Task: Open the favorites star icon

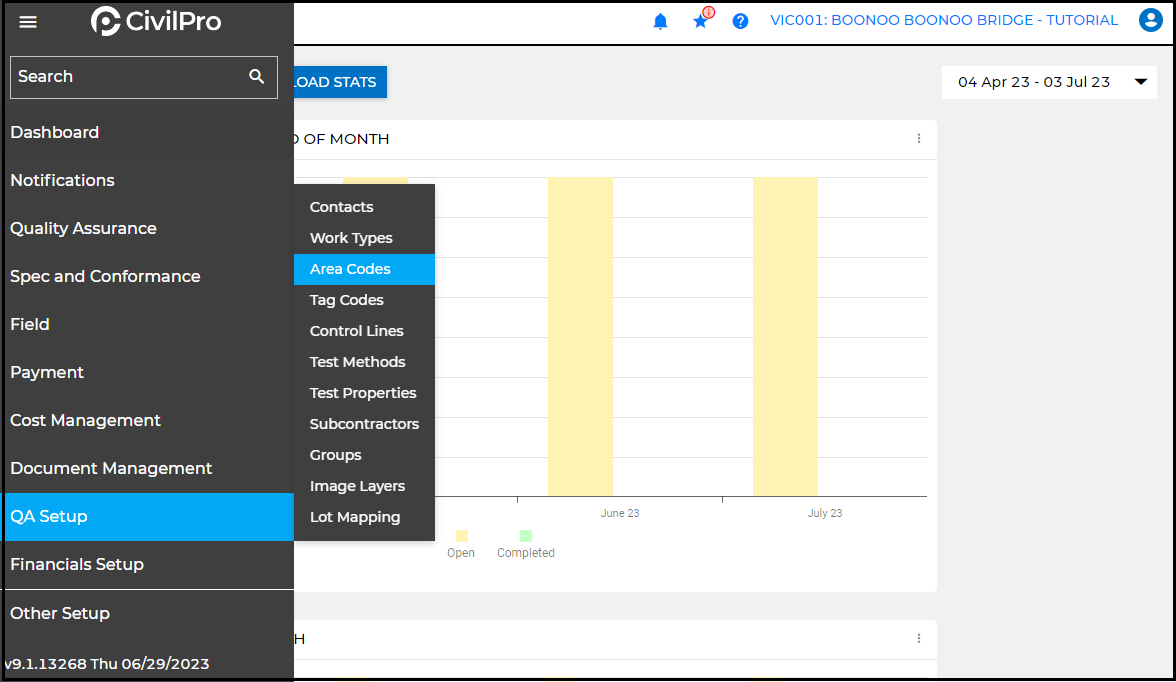Action: tap(700, 21)
